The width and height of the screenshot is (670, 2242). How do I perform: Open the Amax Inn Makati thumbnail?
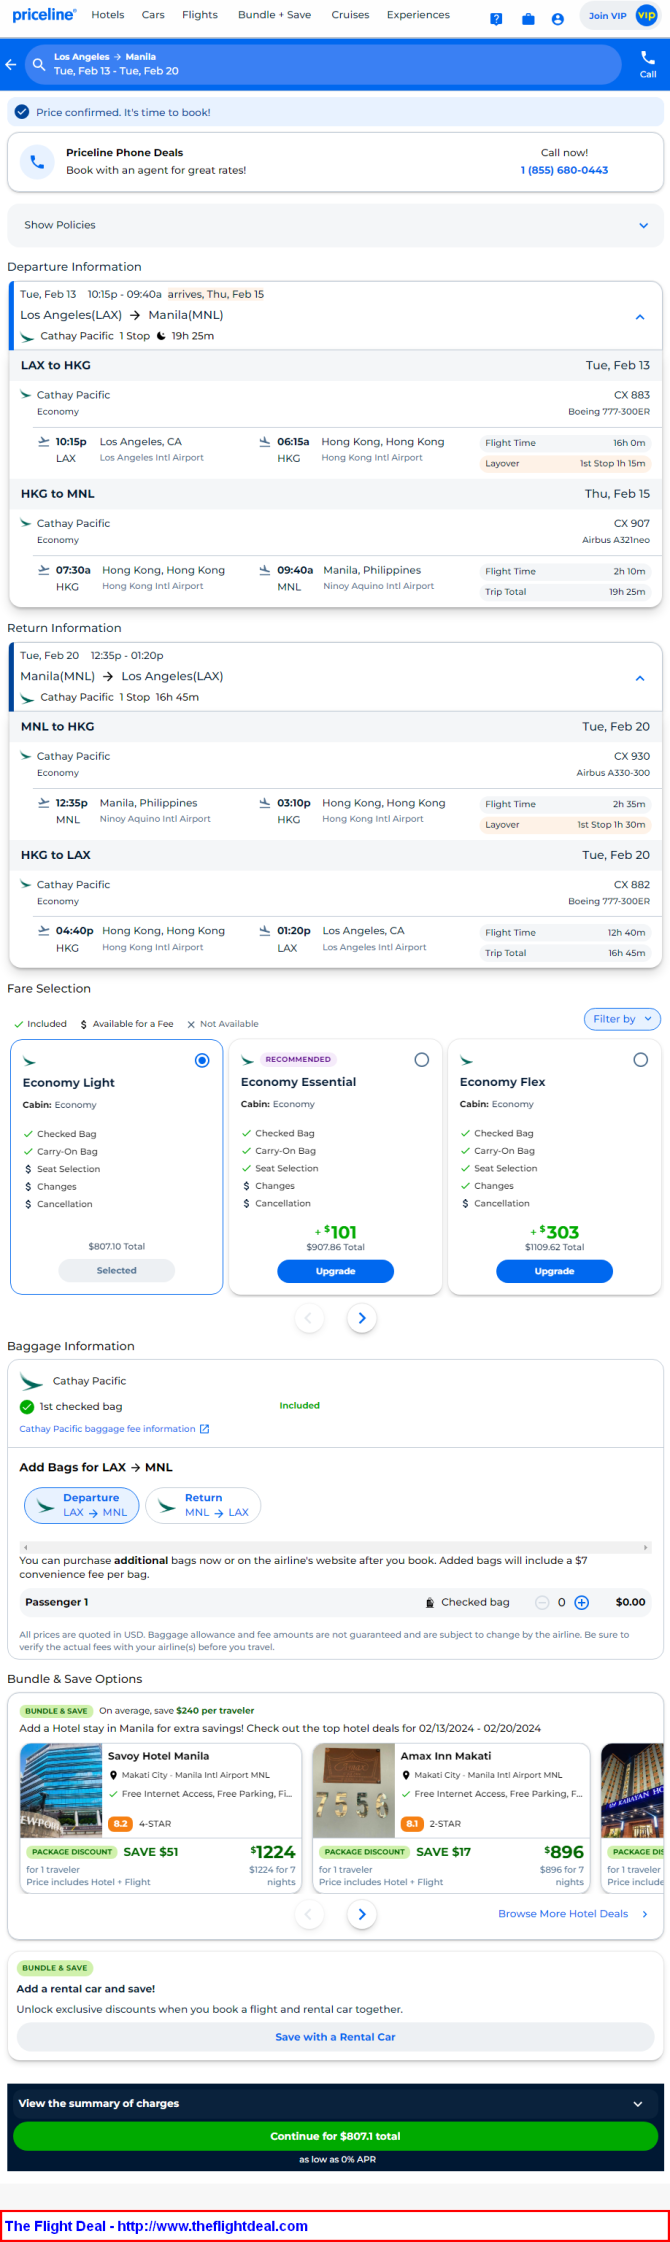coord(354,1793)
